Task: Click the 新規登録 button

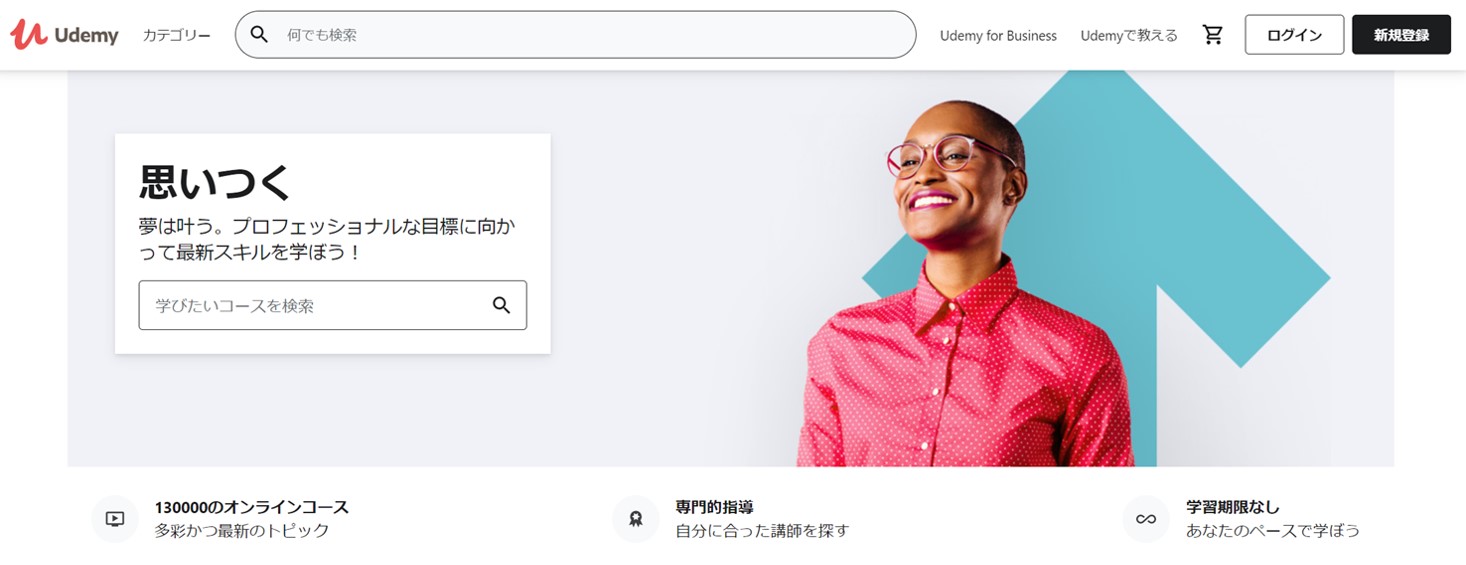Action: 1401,35
